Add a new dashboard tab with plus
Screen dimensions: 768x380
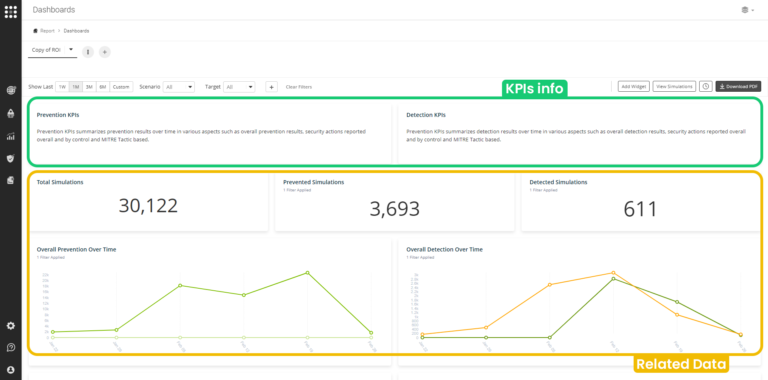pos(104,52)
